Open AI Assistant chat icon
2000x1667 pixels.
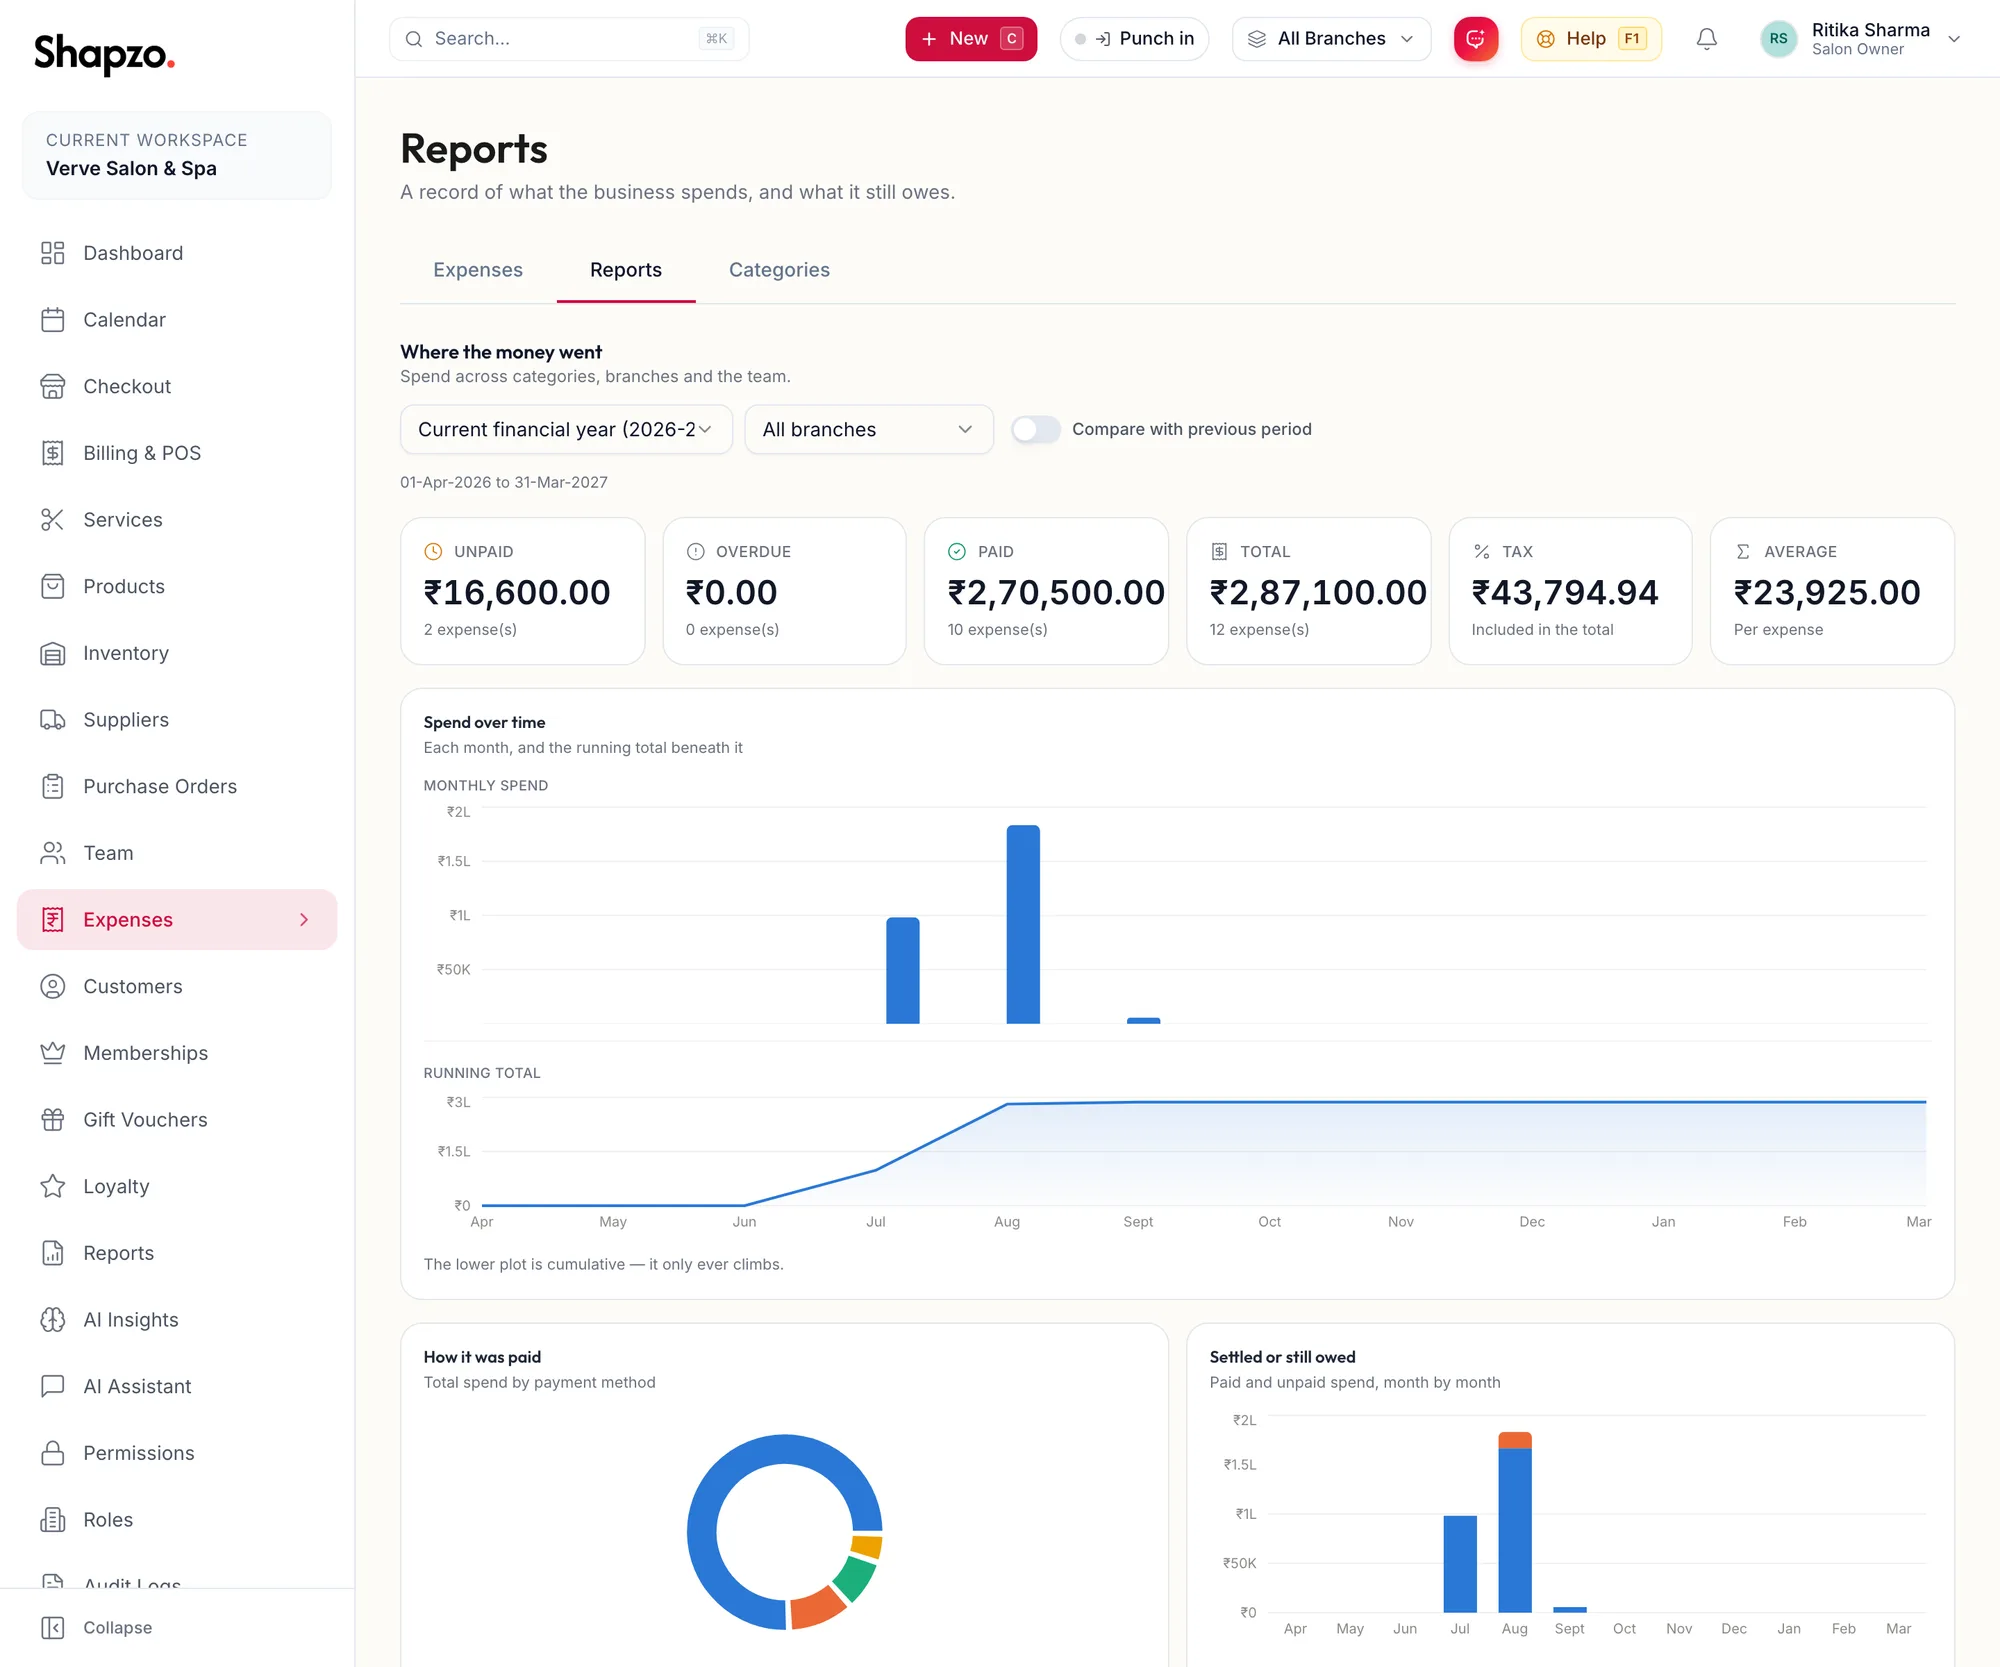click(52, 1386)
